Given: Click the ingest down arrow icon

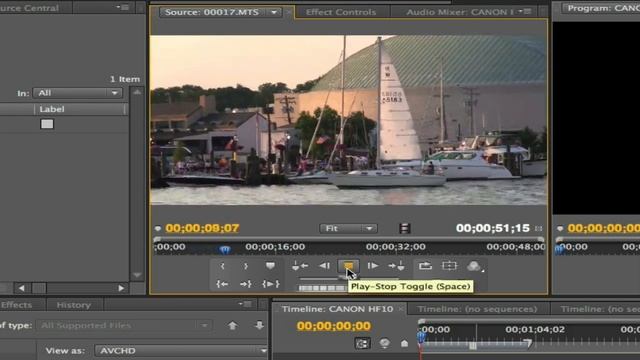Looking at the screenshot, I should pyautogui.click(x=259, y=326).
